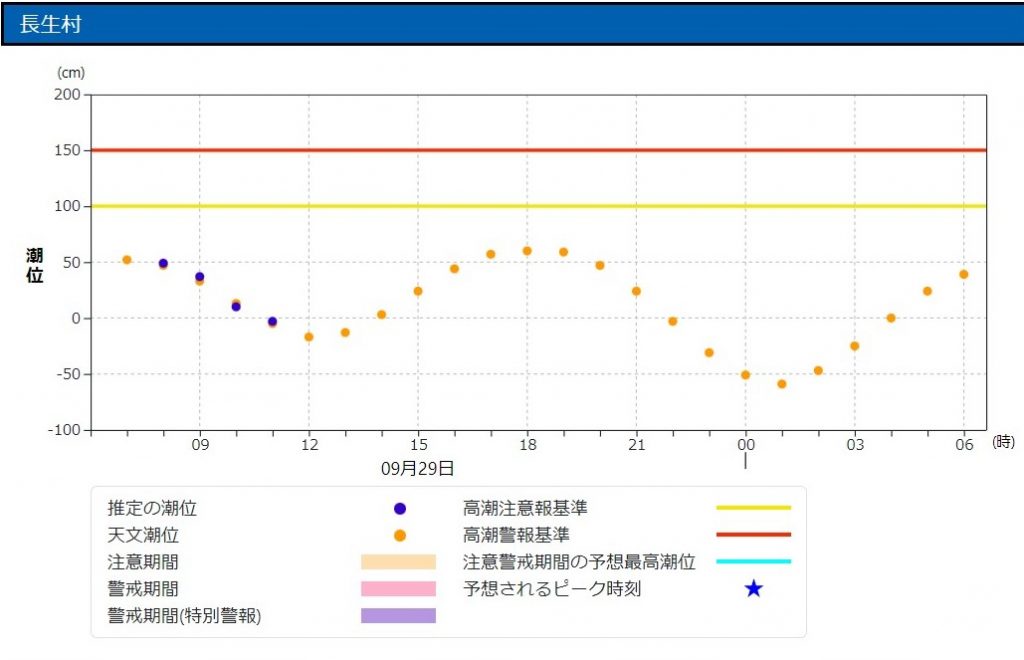Click the cyan line sample in the legend
This screenshot has width=1024, height=660.
click(x=754, y=561)
